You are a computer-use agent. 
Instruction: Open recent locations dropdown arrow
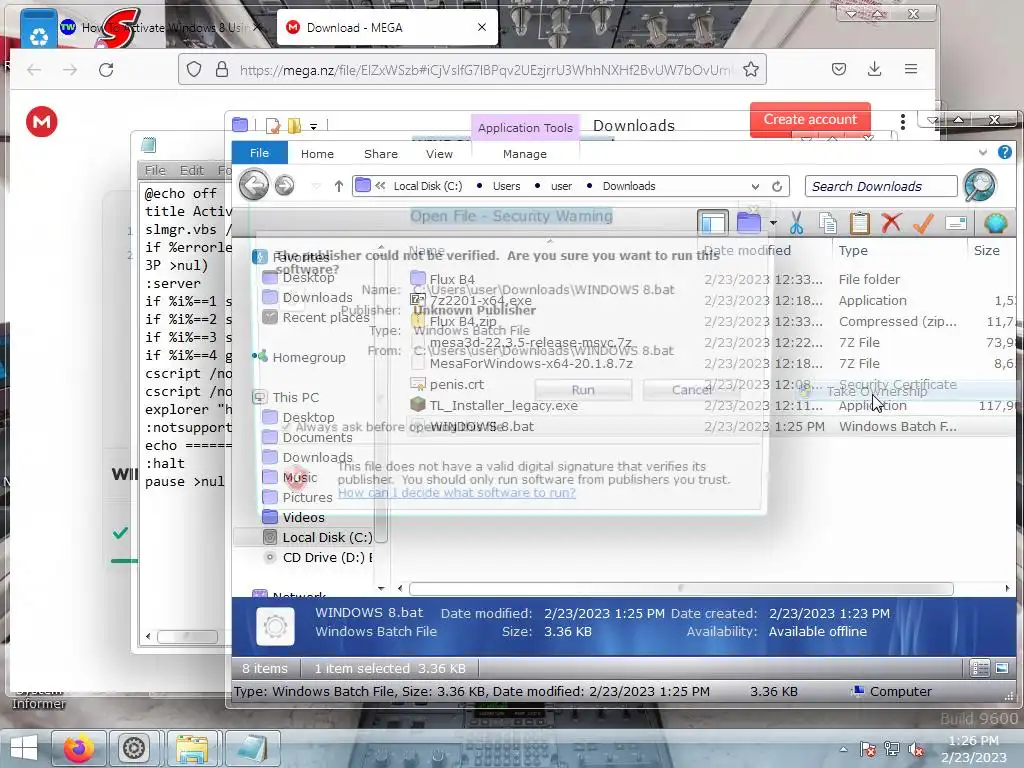point(316,187)
